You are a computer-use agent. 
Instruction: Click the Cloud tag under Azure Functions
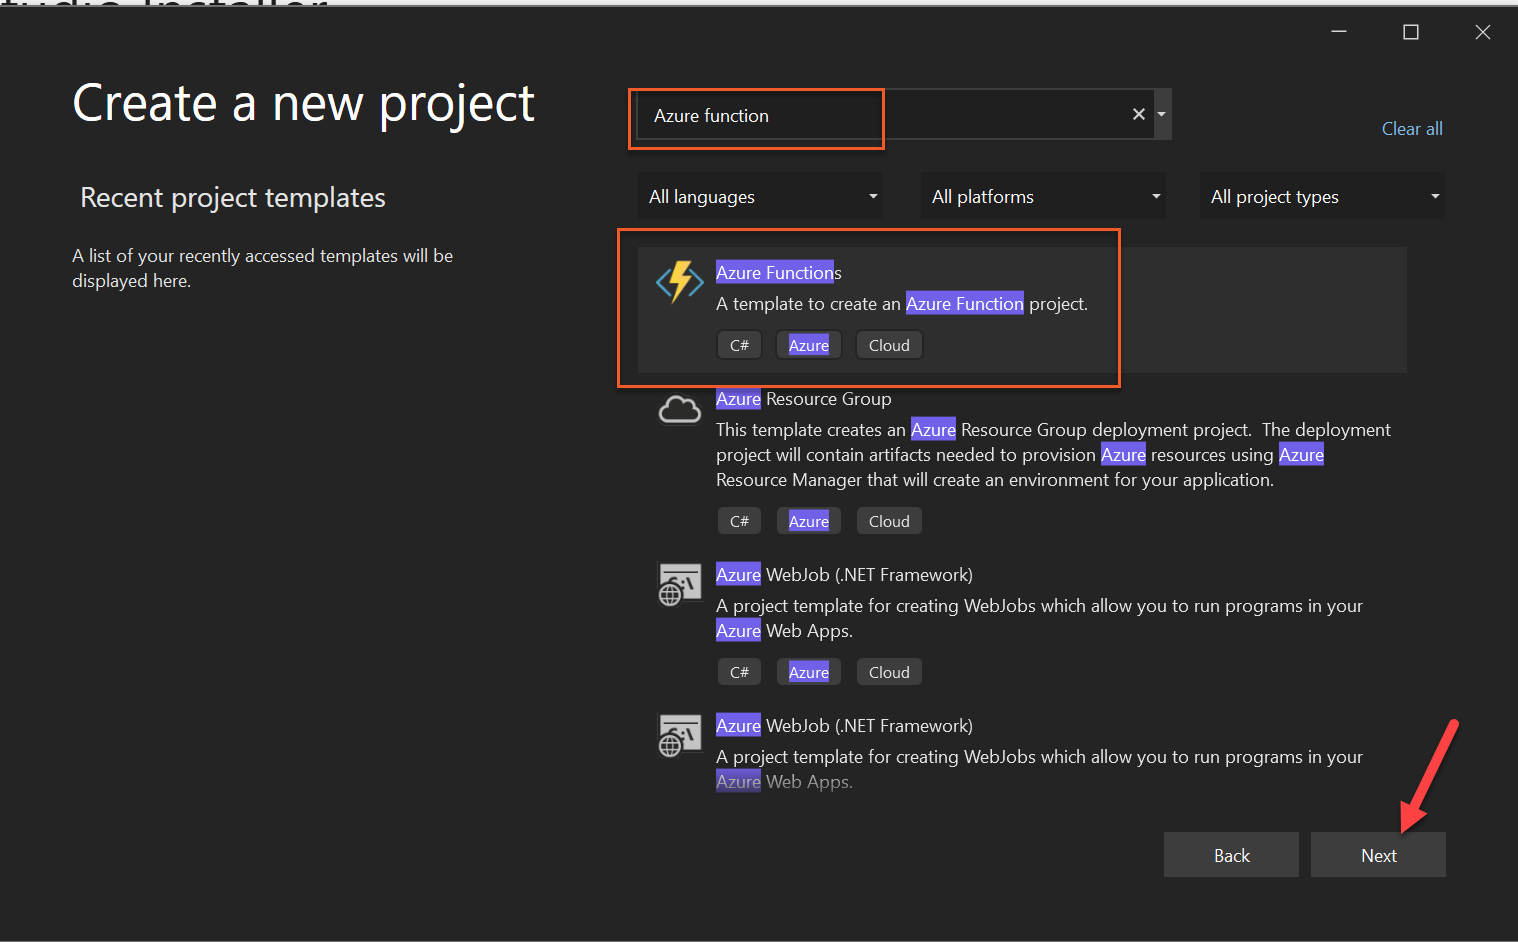click(889, 345)
